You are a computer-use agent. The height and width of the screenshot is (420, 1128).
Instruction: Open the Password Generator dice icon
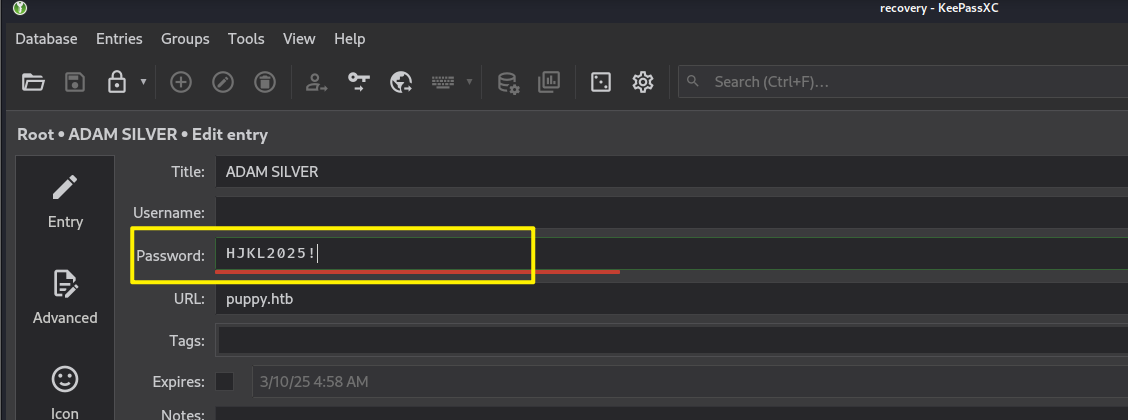[600, 82]
